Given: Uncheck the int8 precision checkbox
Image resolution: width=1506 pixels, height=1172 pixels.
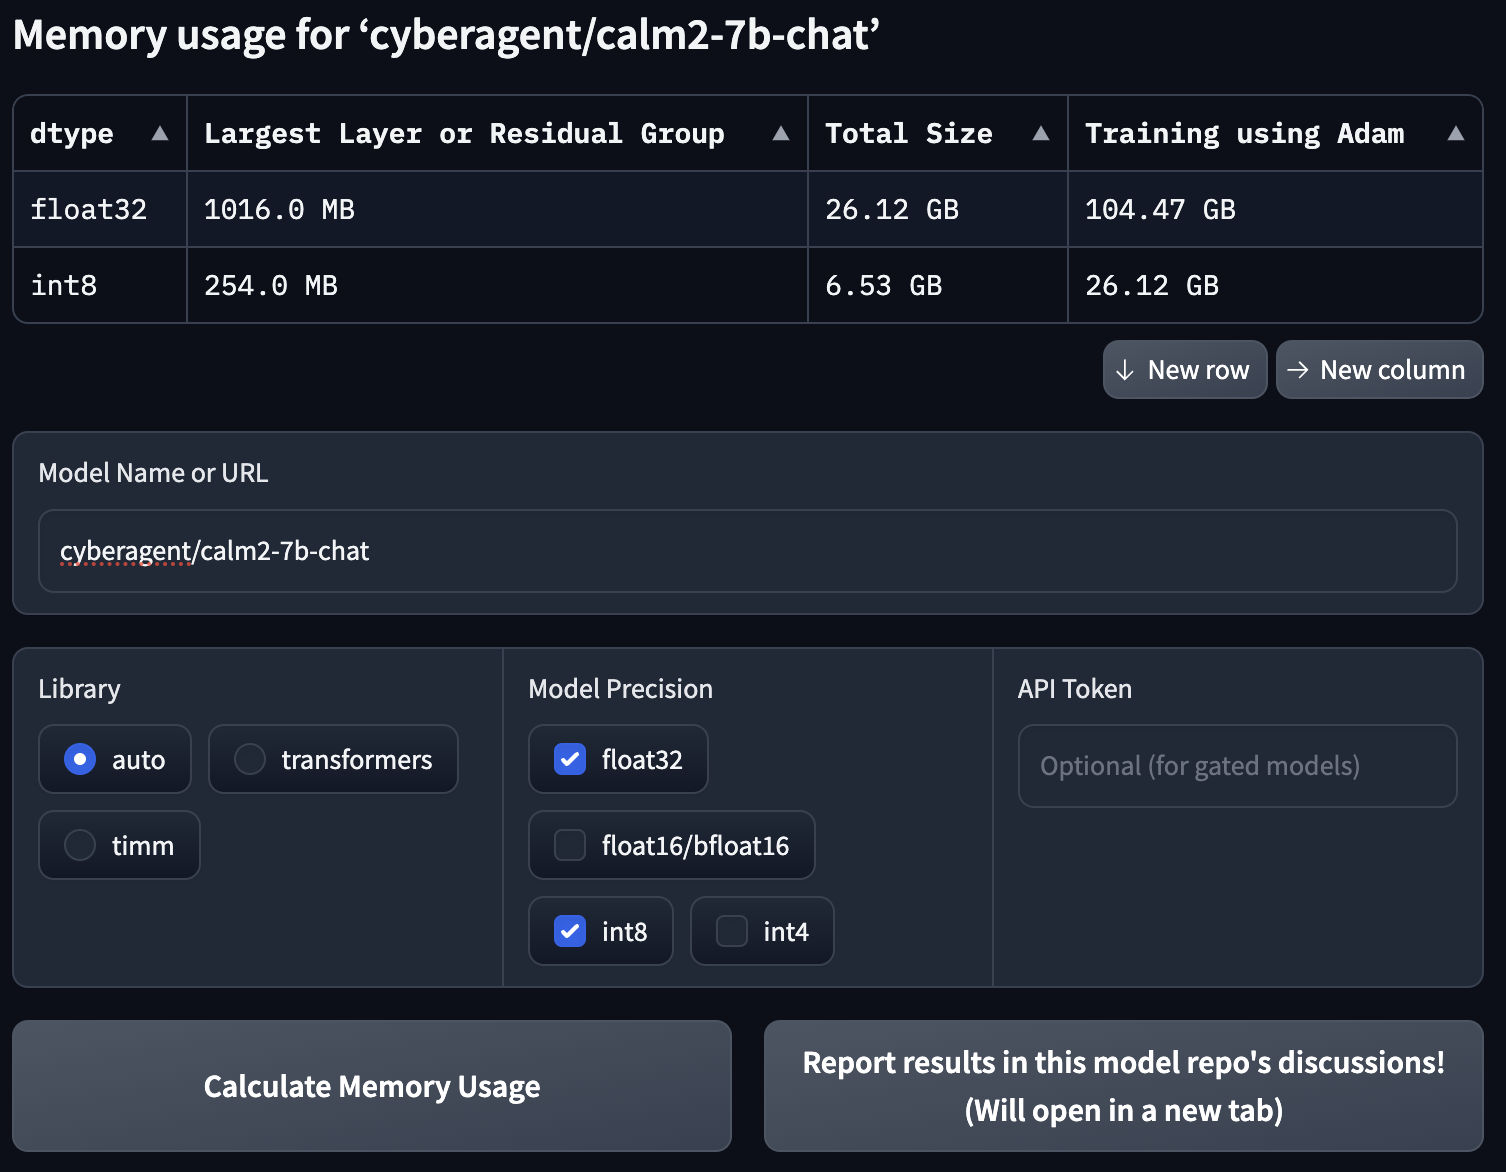Looking at the screenshot, I should tap(570, 931).
